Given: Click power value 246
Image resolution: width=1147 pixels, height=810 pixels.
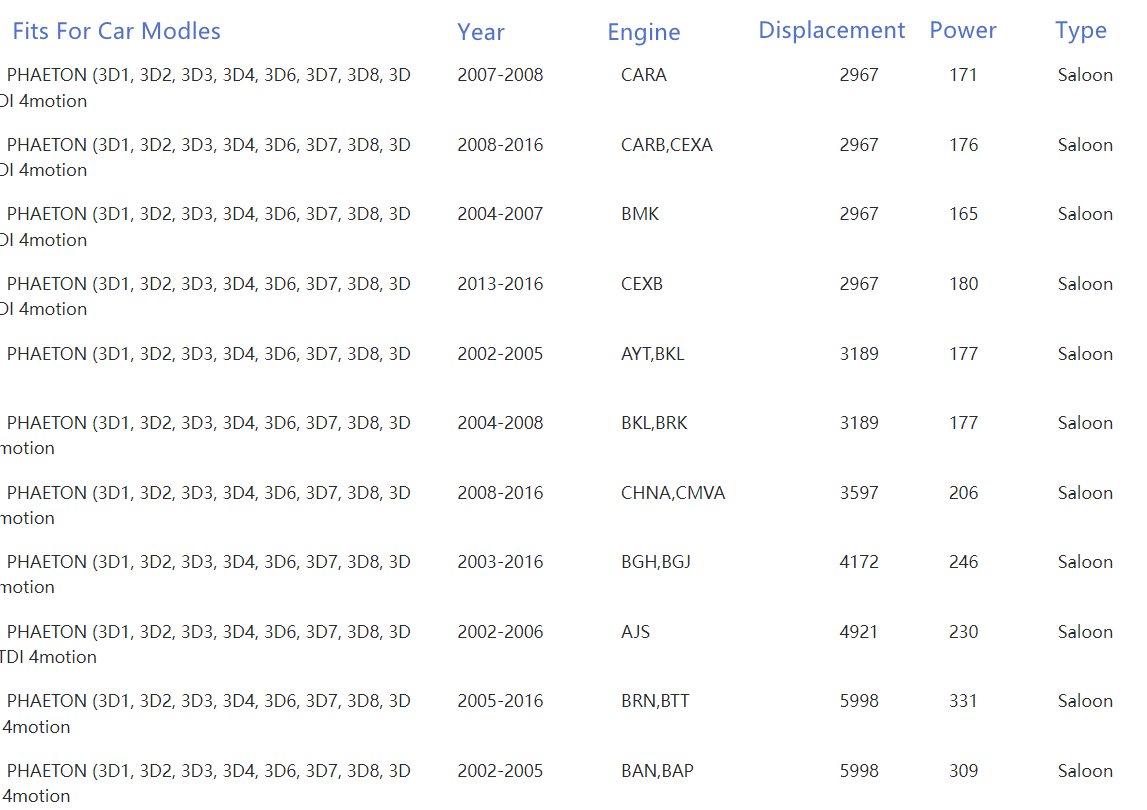Looking at the screenshot, I should point(963,562).
